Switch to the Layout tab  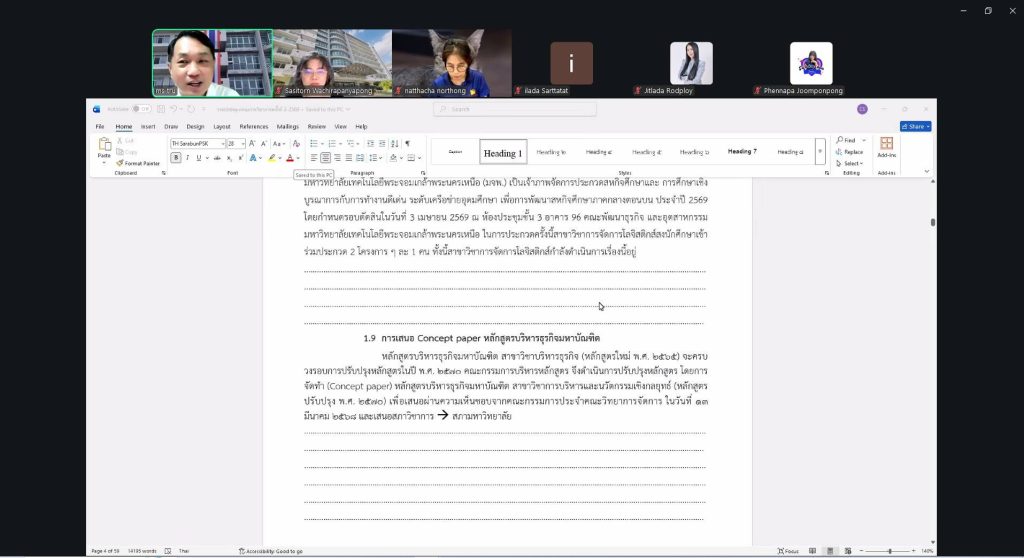click(221, 127)
